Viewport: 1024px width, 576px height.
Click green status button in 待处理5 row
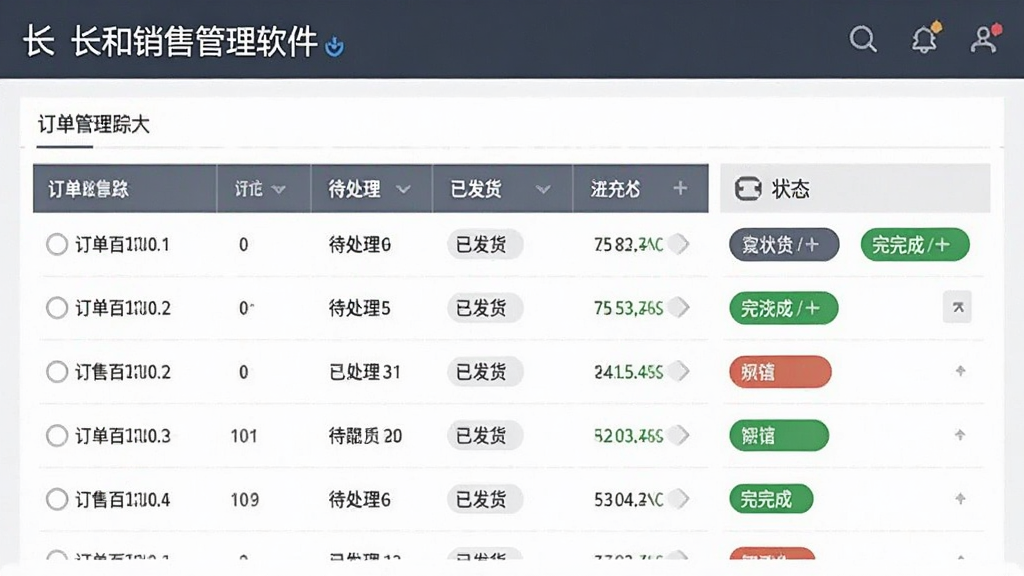(x=784, y=308)
